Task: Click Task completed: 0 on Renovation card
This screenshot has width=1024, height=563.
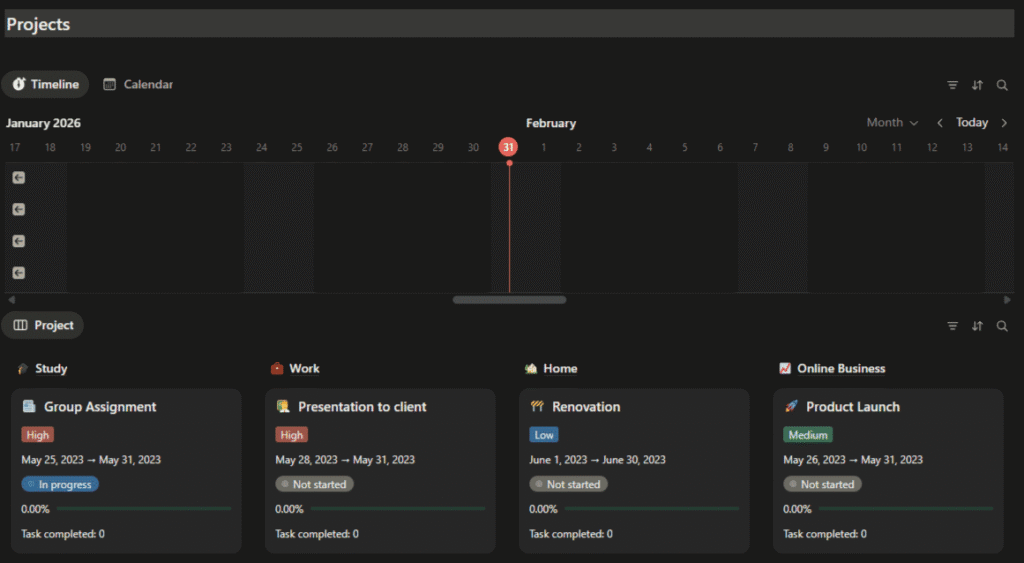Action: pos(571,534)
